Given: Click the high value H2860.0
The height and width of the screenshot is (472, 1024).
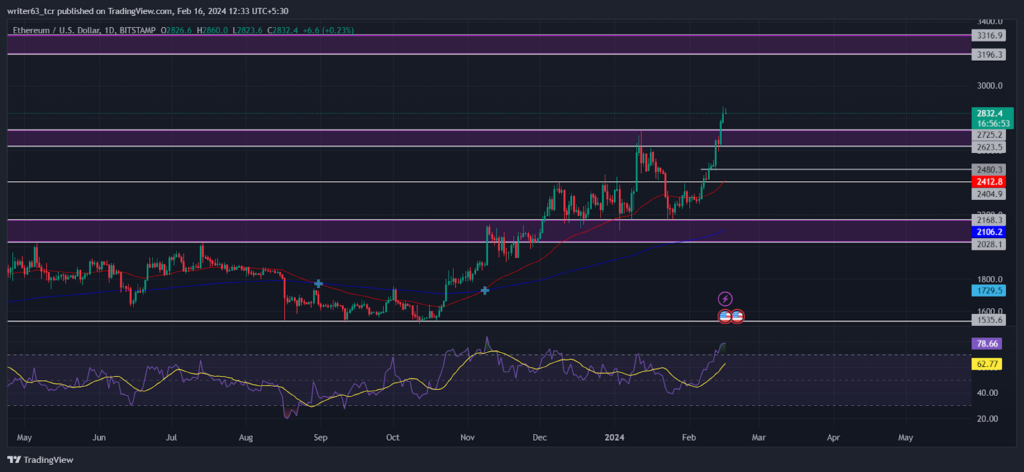Looking at the screenshot, I should [210, 30].
